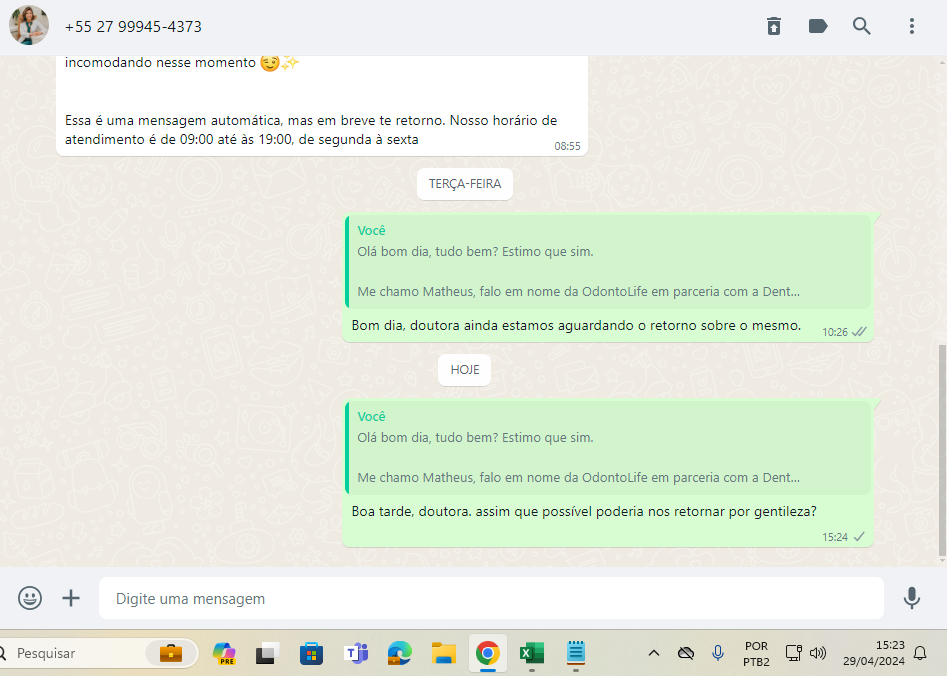
Task: Click the trash delete icon in chat header
Action: coord(774,26)
